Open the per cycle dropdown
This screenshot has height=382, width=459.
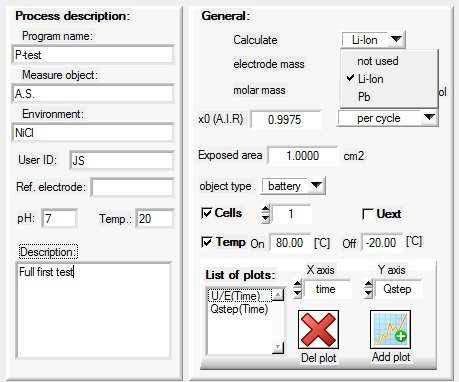coord(388,118)
